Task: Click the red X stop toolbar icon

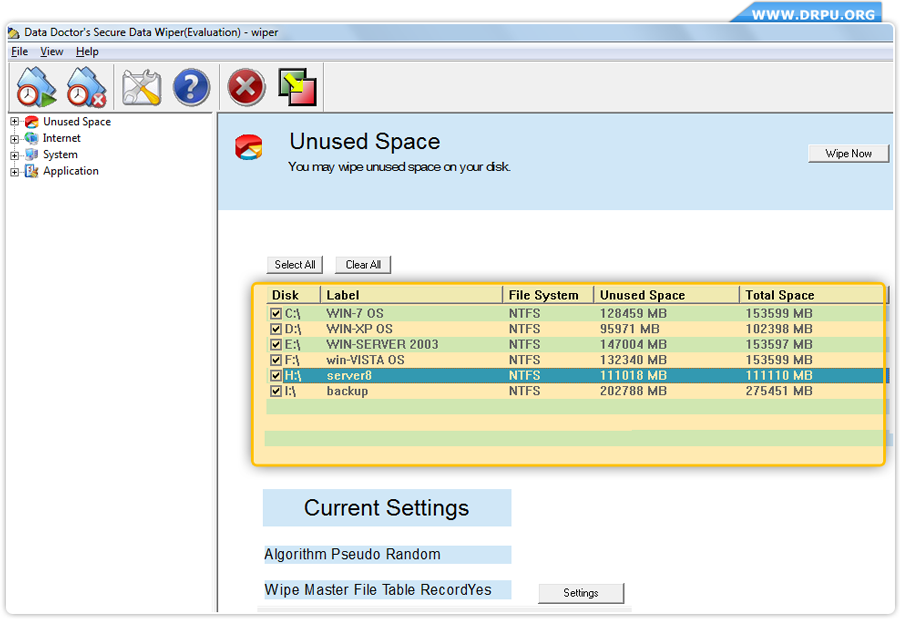Action: pyautogui.click(x=246, y=87)
